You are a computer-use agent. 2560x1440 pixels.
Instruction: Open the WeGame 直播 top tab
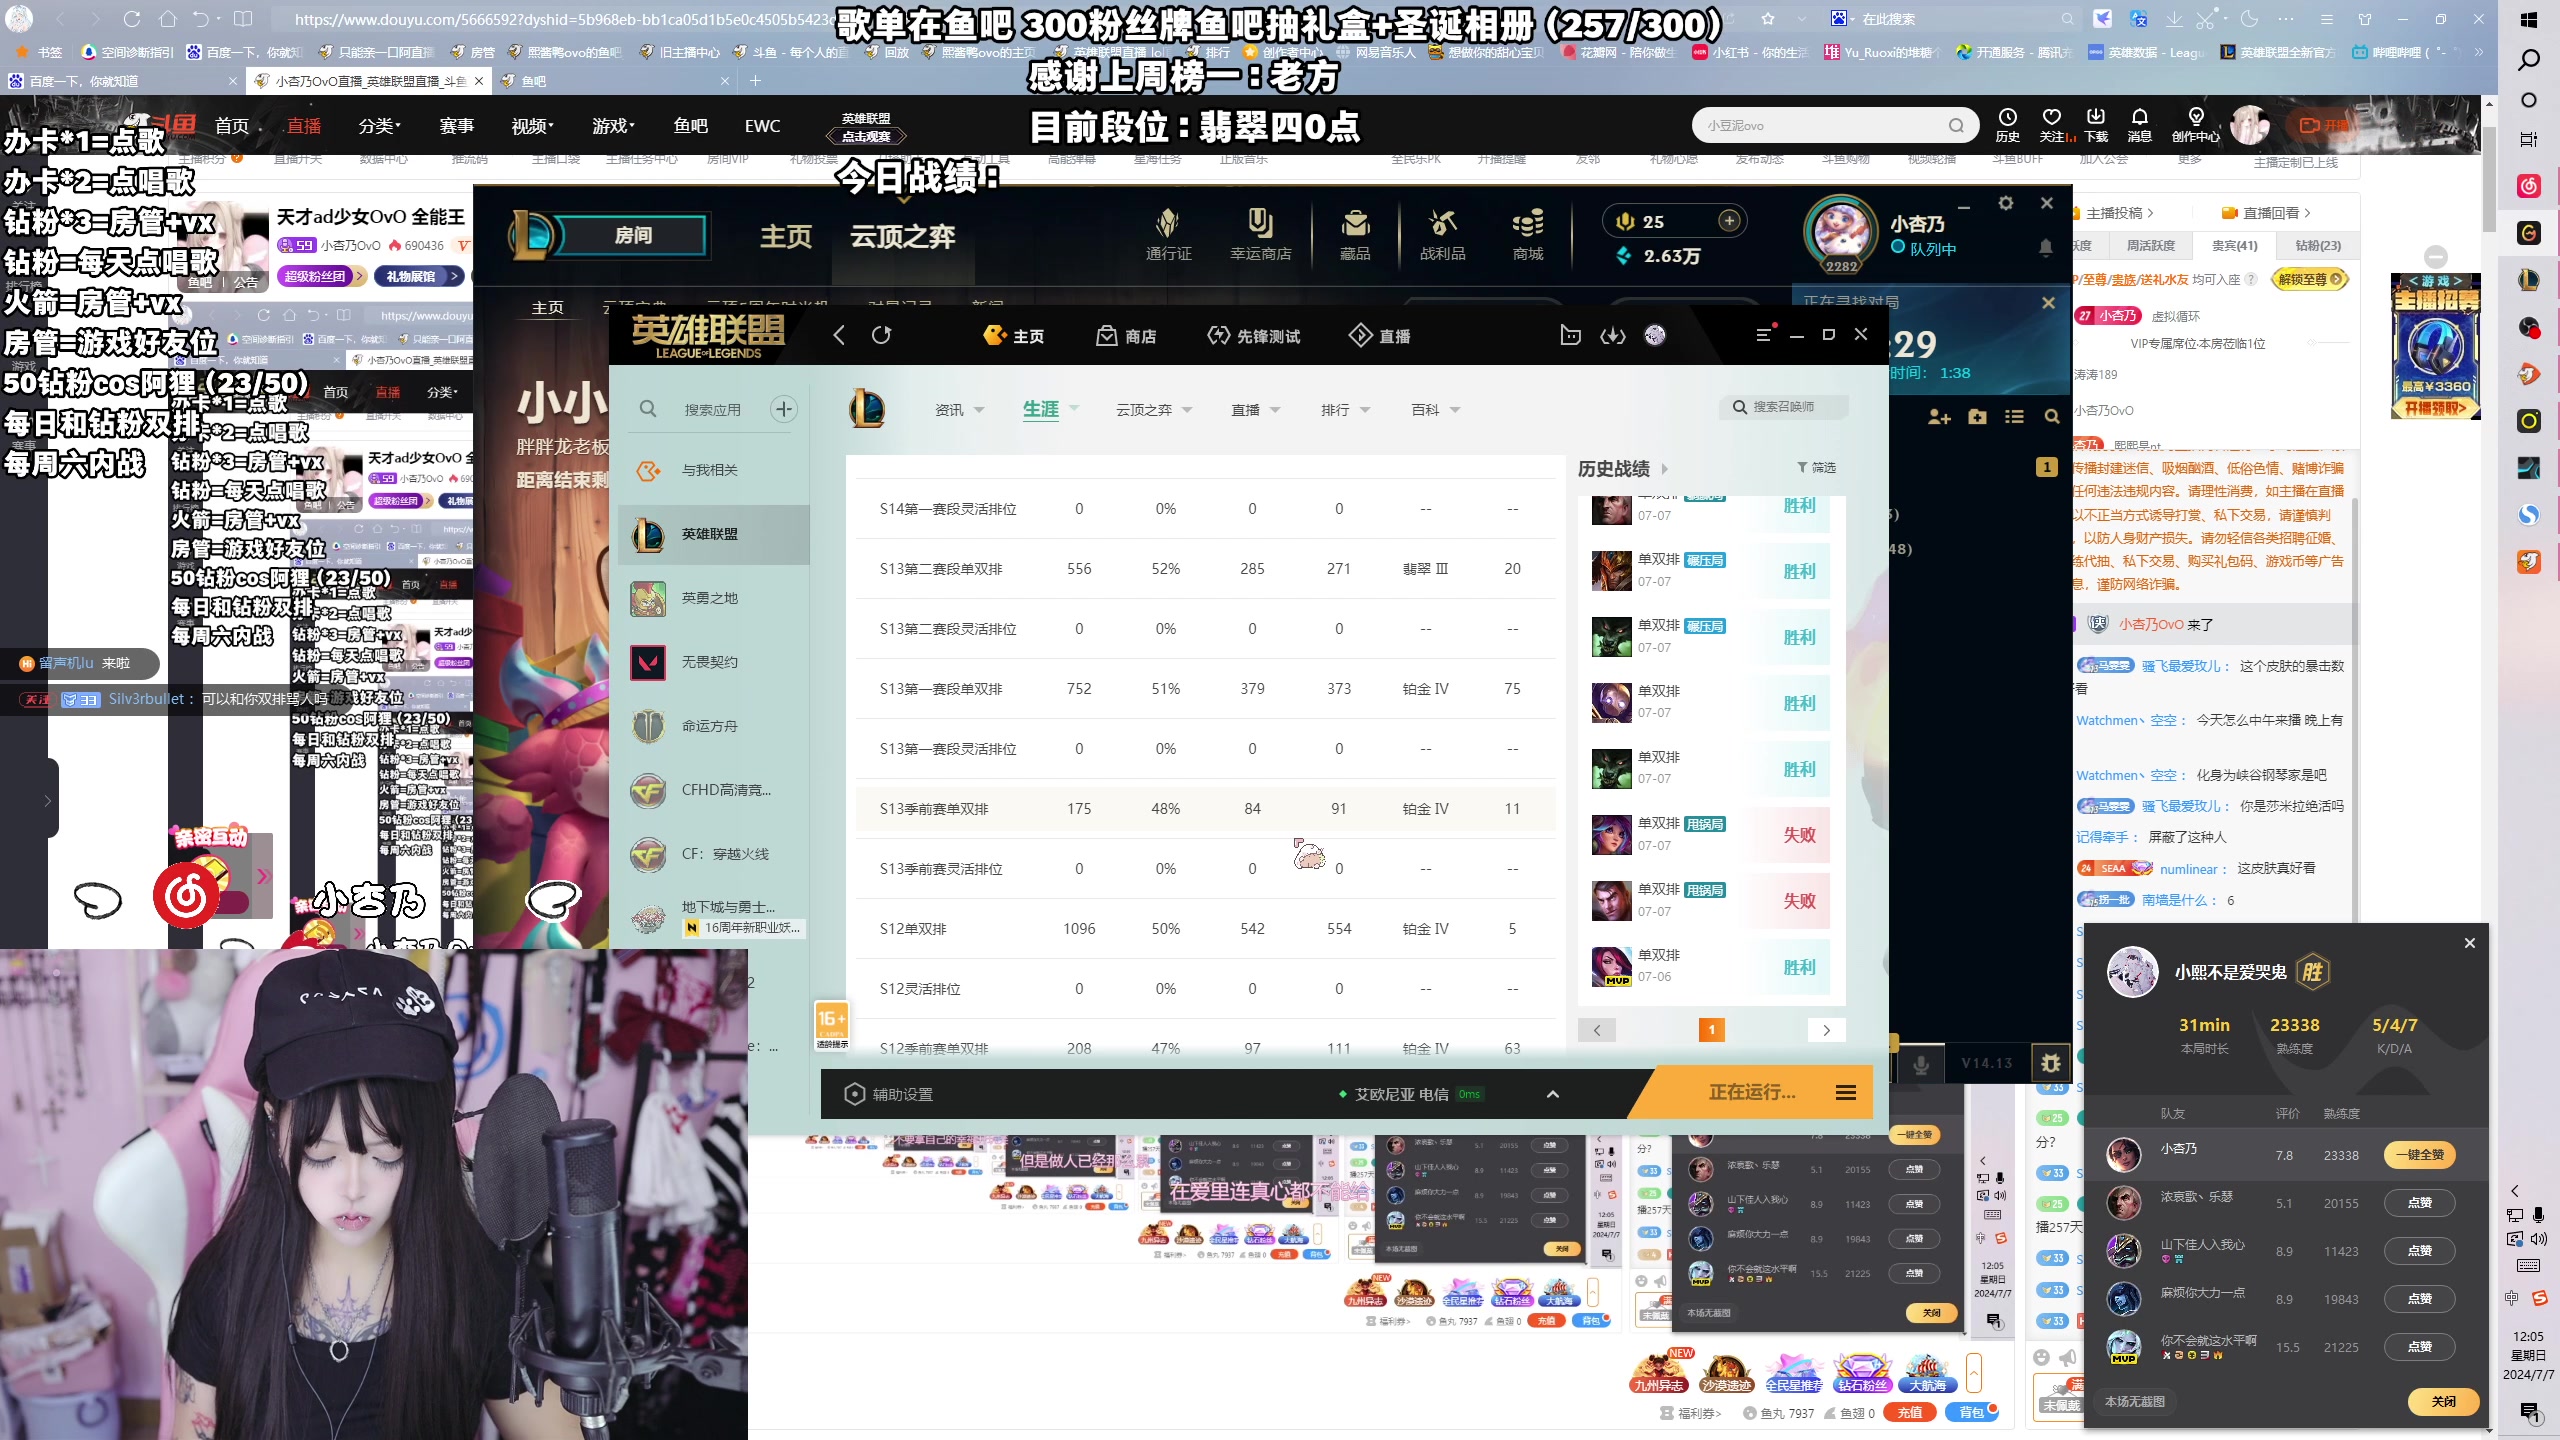click(x=1380, y=336)
